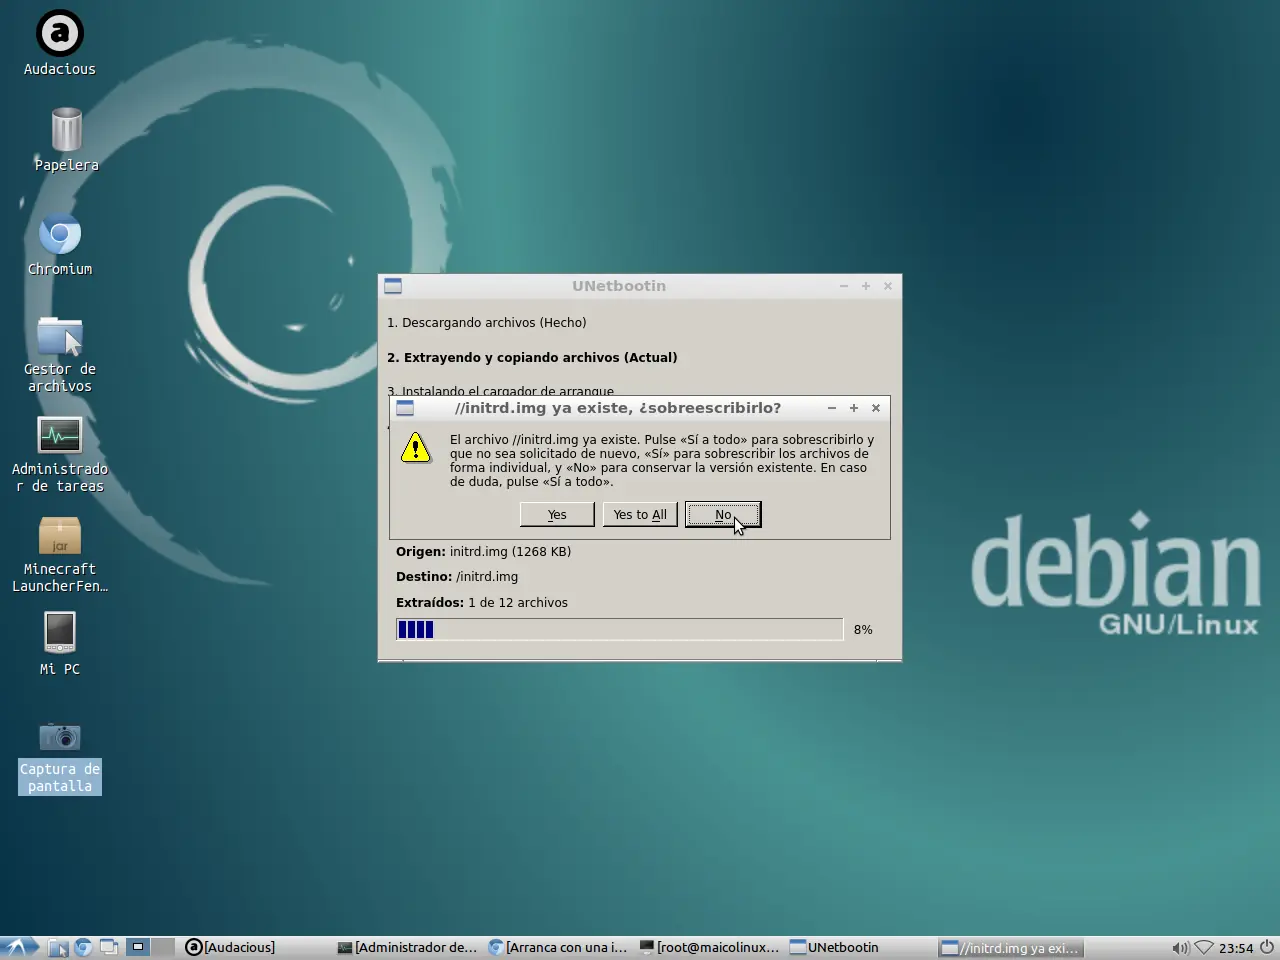The height and width of the screenshot is (960, 1280).
Task: Select Captura de pantalla desktop icon
Action: [x=60, y=758]
